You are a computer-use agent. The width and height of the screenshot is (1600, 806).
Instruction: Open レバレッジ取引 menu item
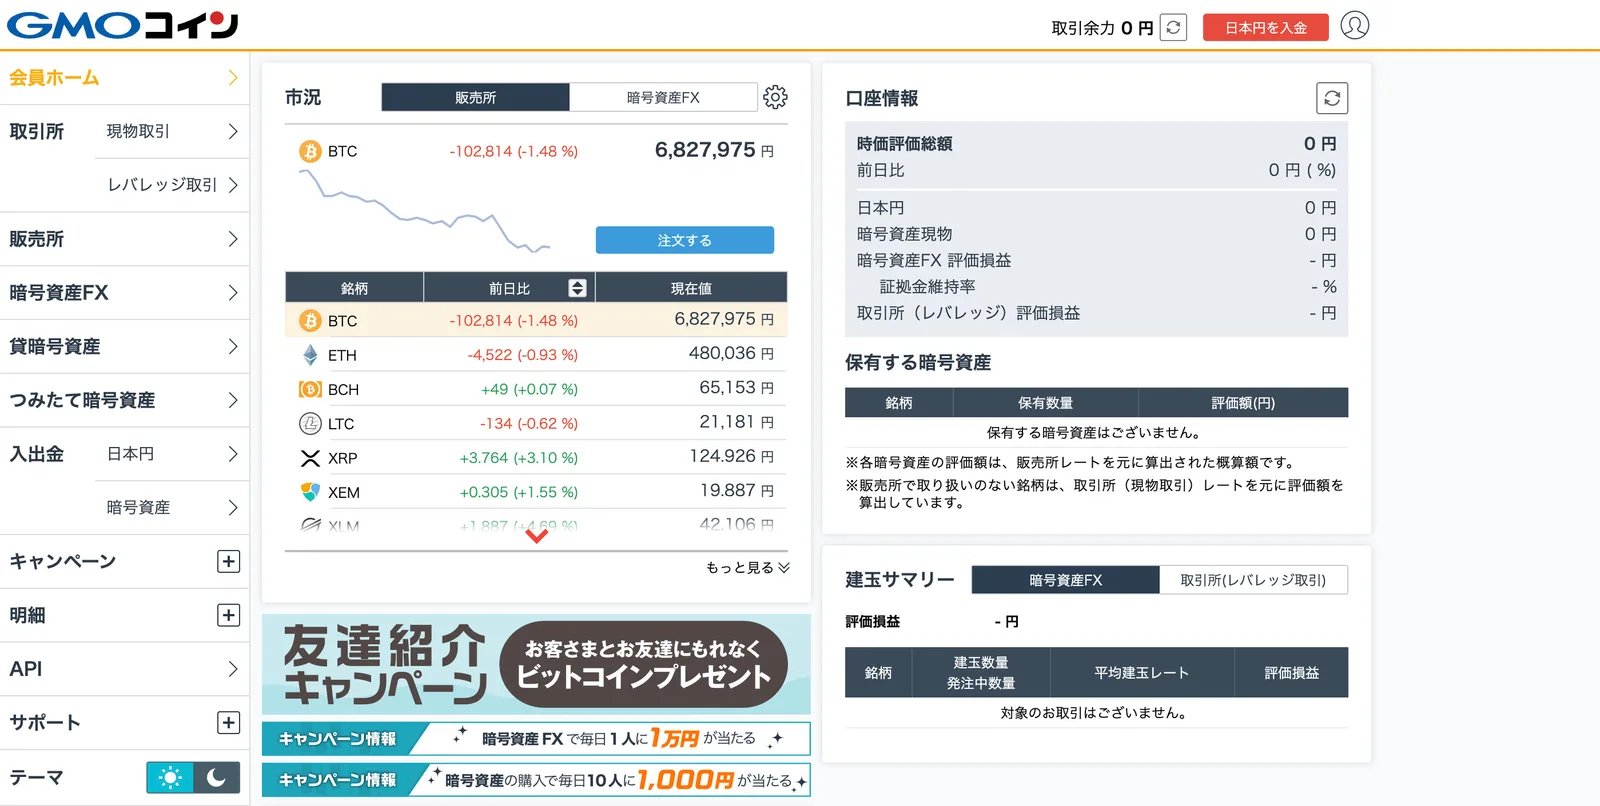172,185
